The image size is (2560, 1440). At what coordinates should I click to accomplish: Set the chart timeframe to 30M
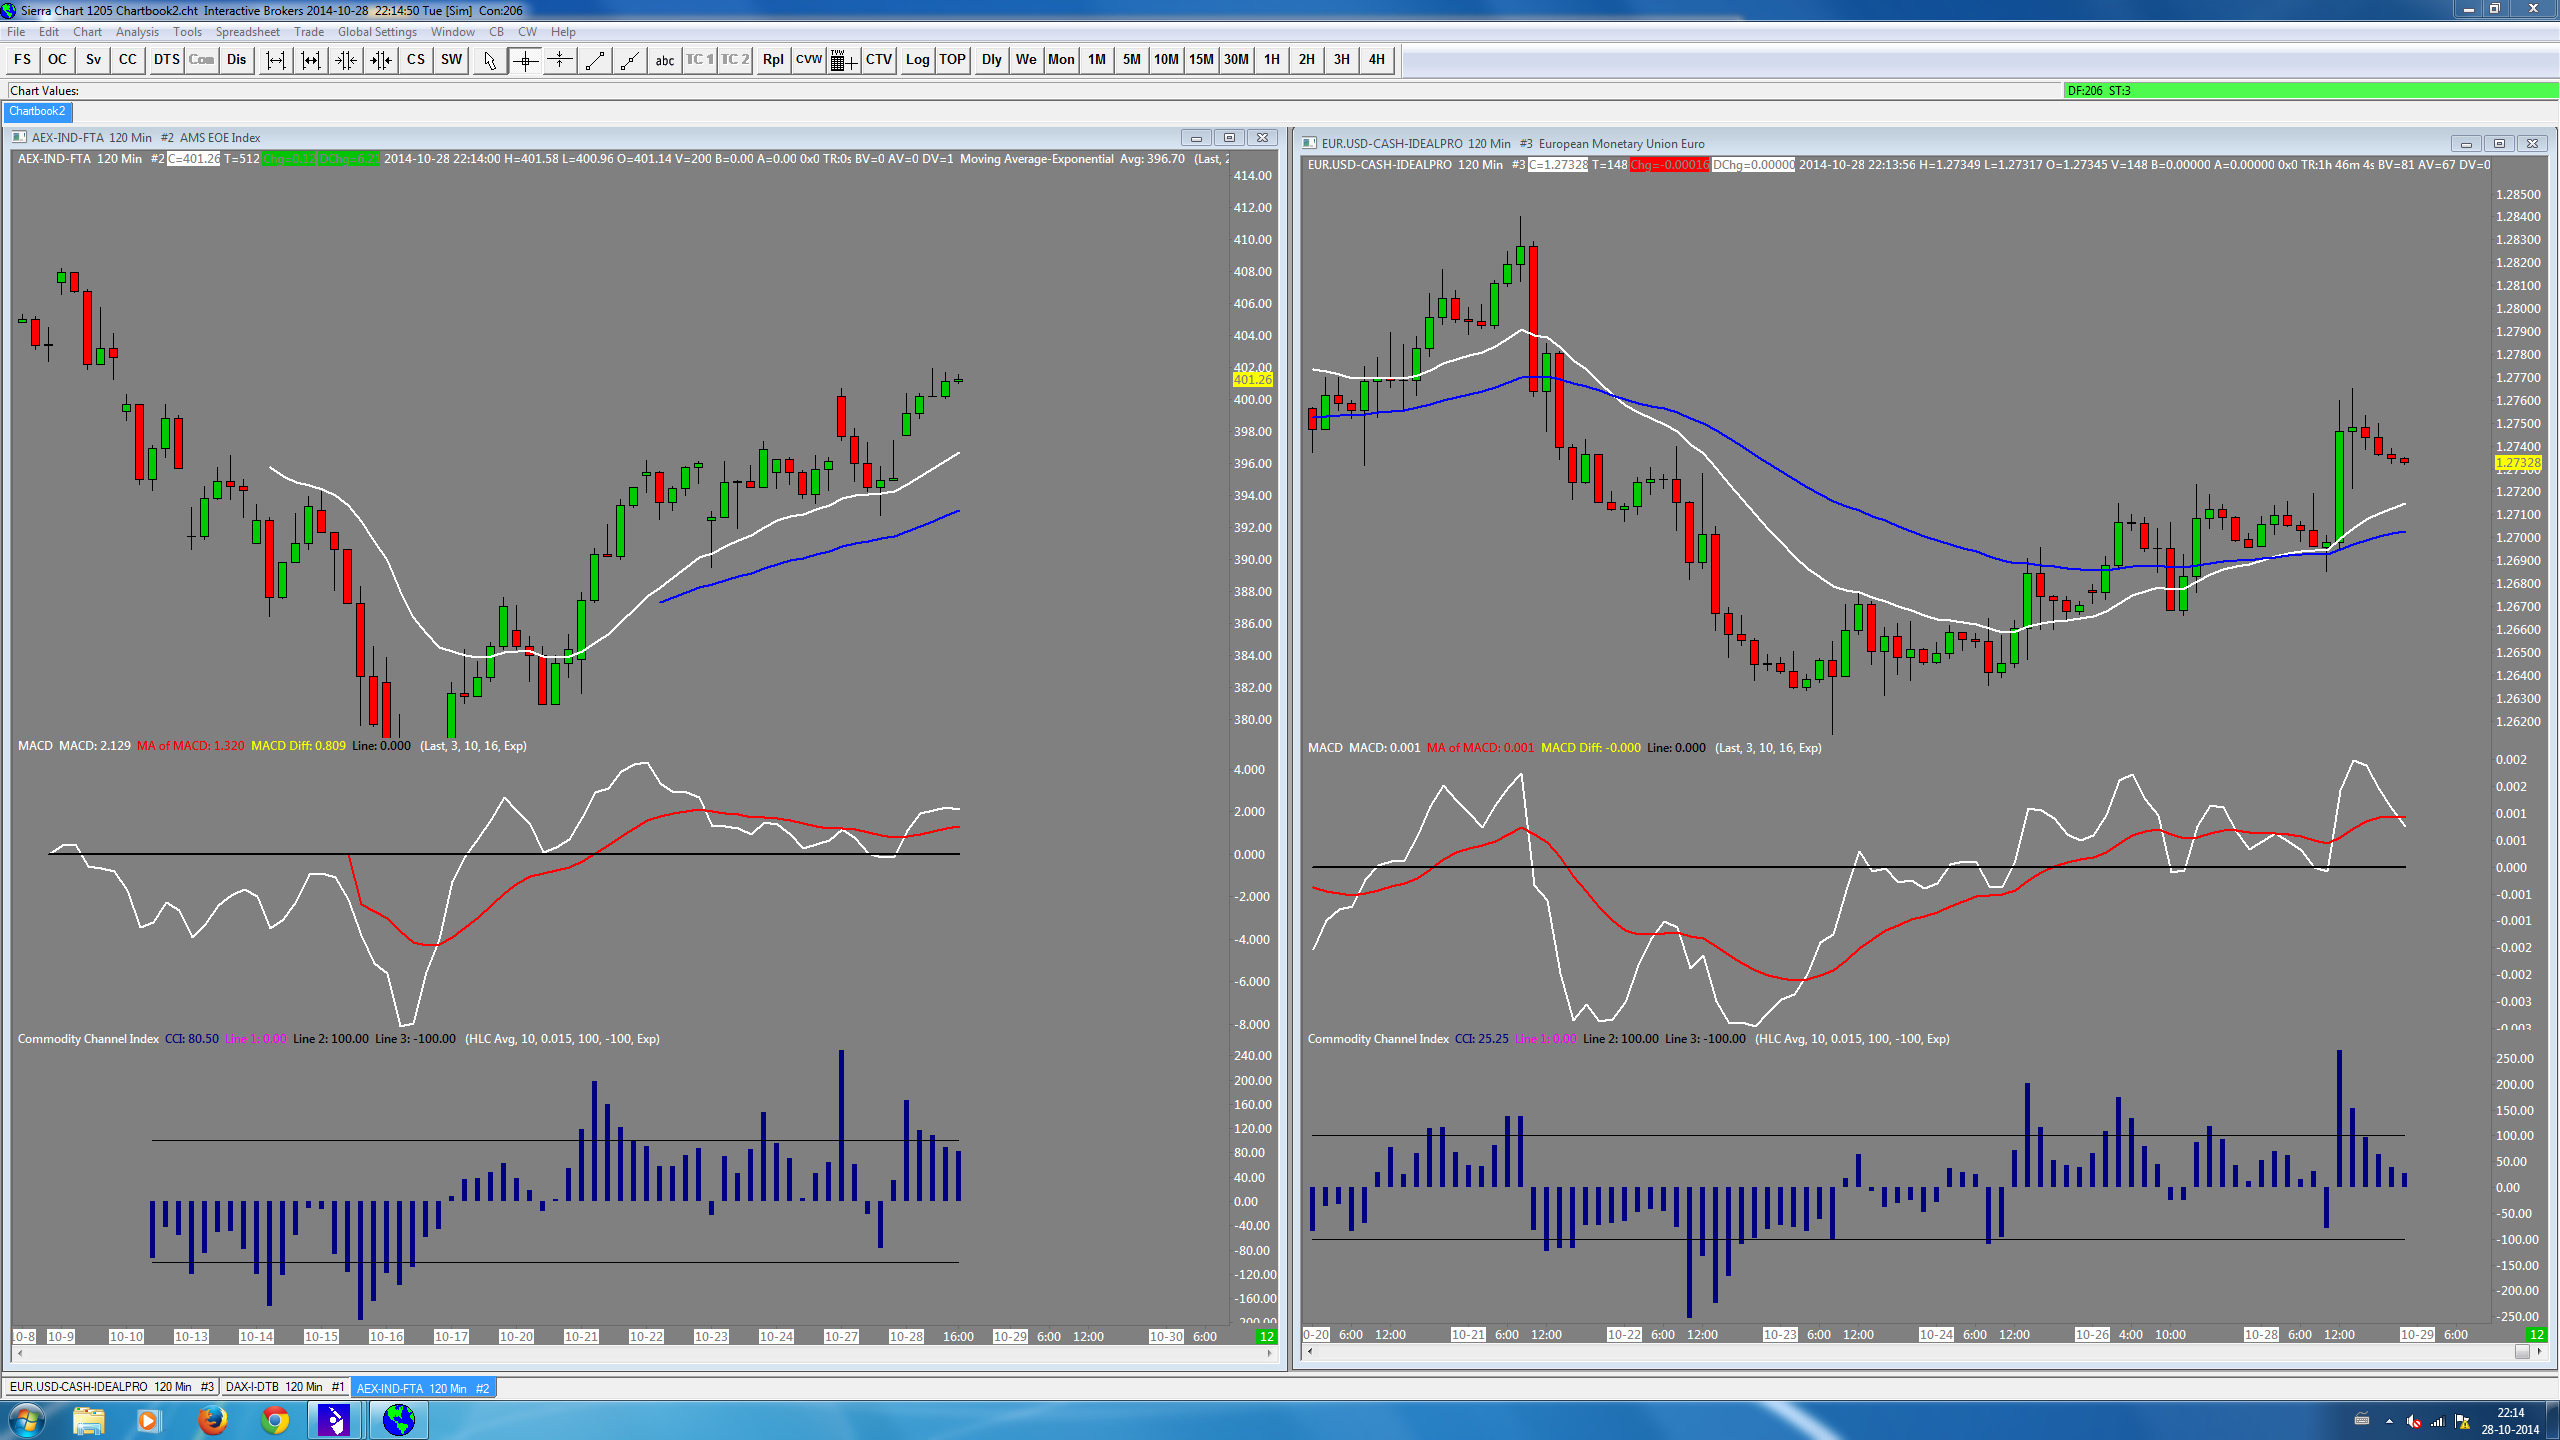[1236, 60]
